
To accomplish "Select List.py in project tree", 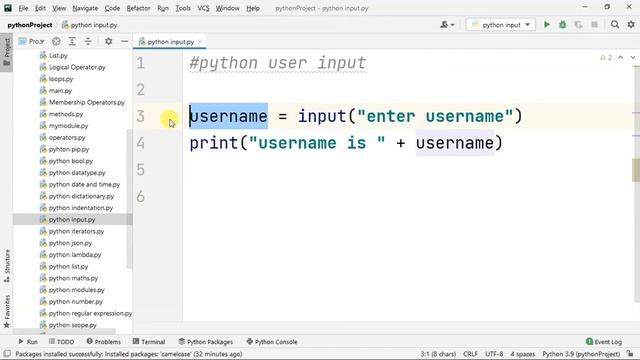I will (58, 56).
